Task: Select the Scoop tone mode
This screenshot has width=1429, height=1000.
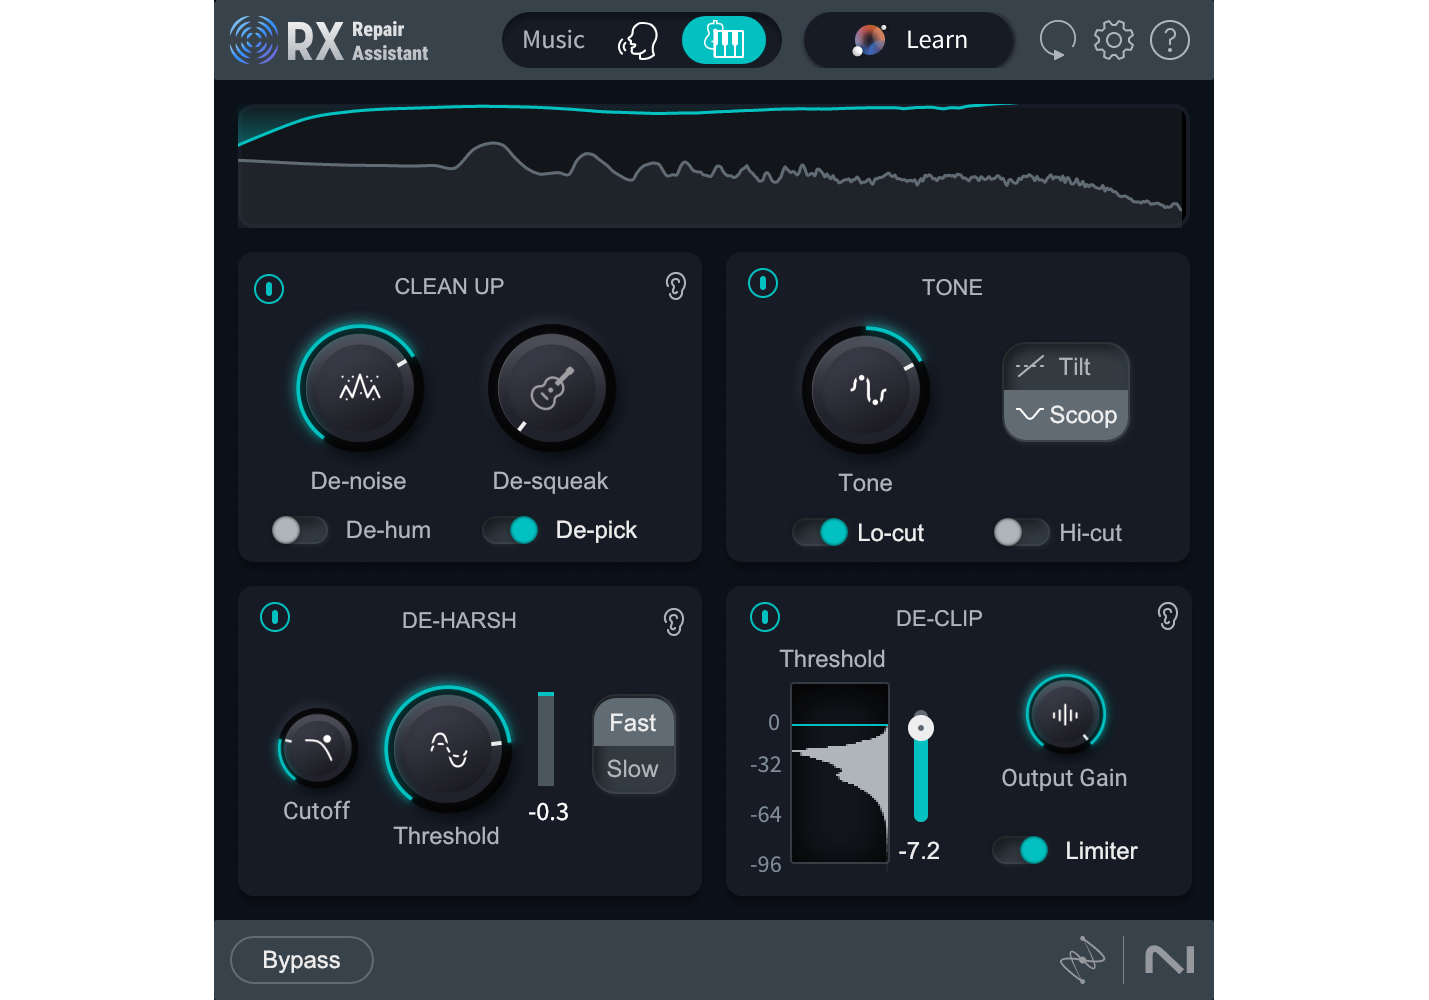Action: point(1066,415)
